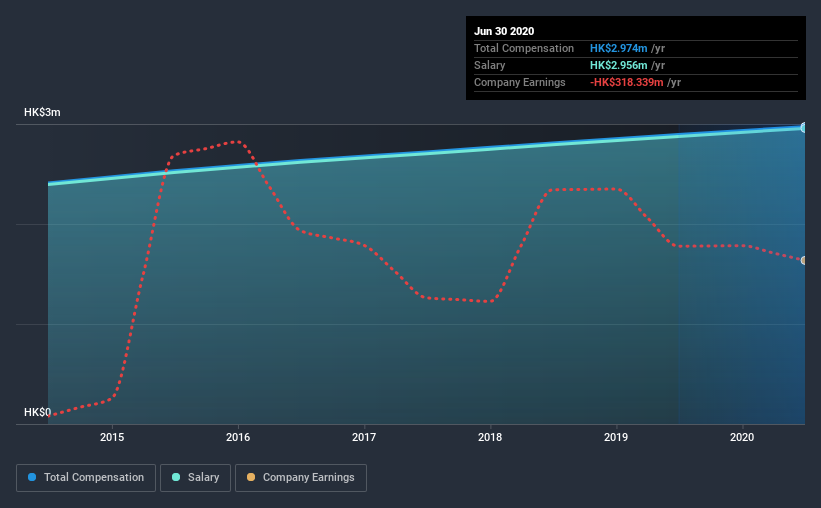This screenshot has height=508, width=821.
Task: Click the Total Compensation label in tooltip
Action: pyautogui.click(x=524, y=48)
